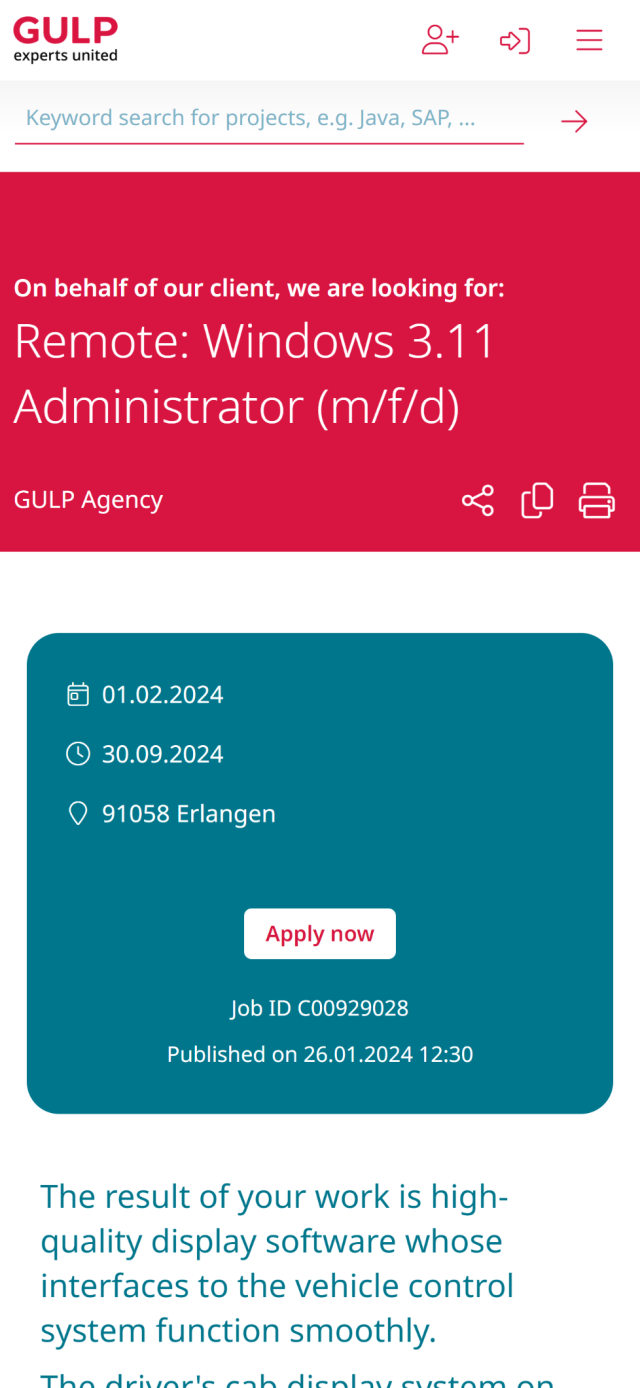Screen dimensions: 640x1388
Task: Click the calendar icon beside 01.02.2024
Action: 78,693
